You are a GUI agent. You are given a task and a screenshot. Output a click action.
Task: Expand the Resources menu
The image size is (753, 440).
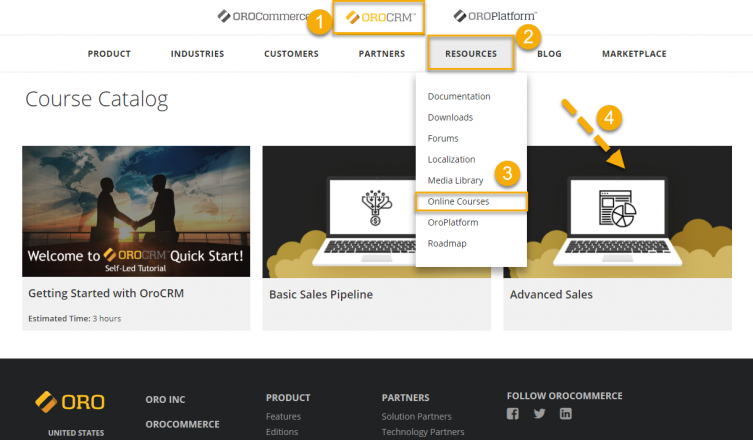click(471, 54)
